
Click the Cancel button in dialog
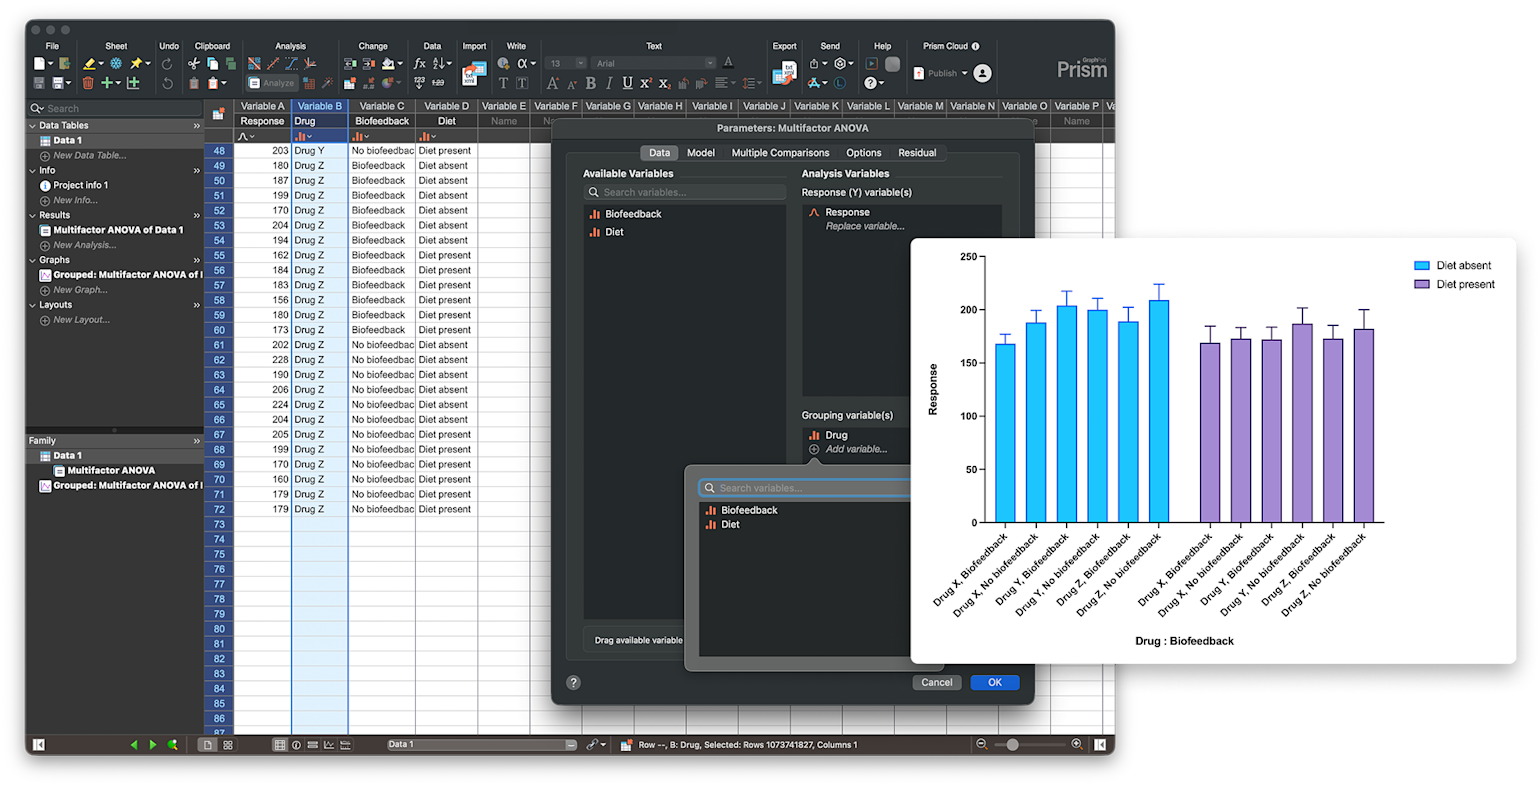936,682
